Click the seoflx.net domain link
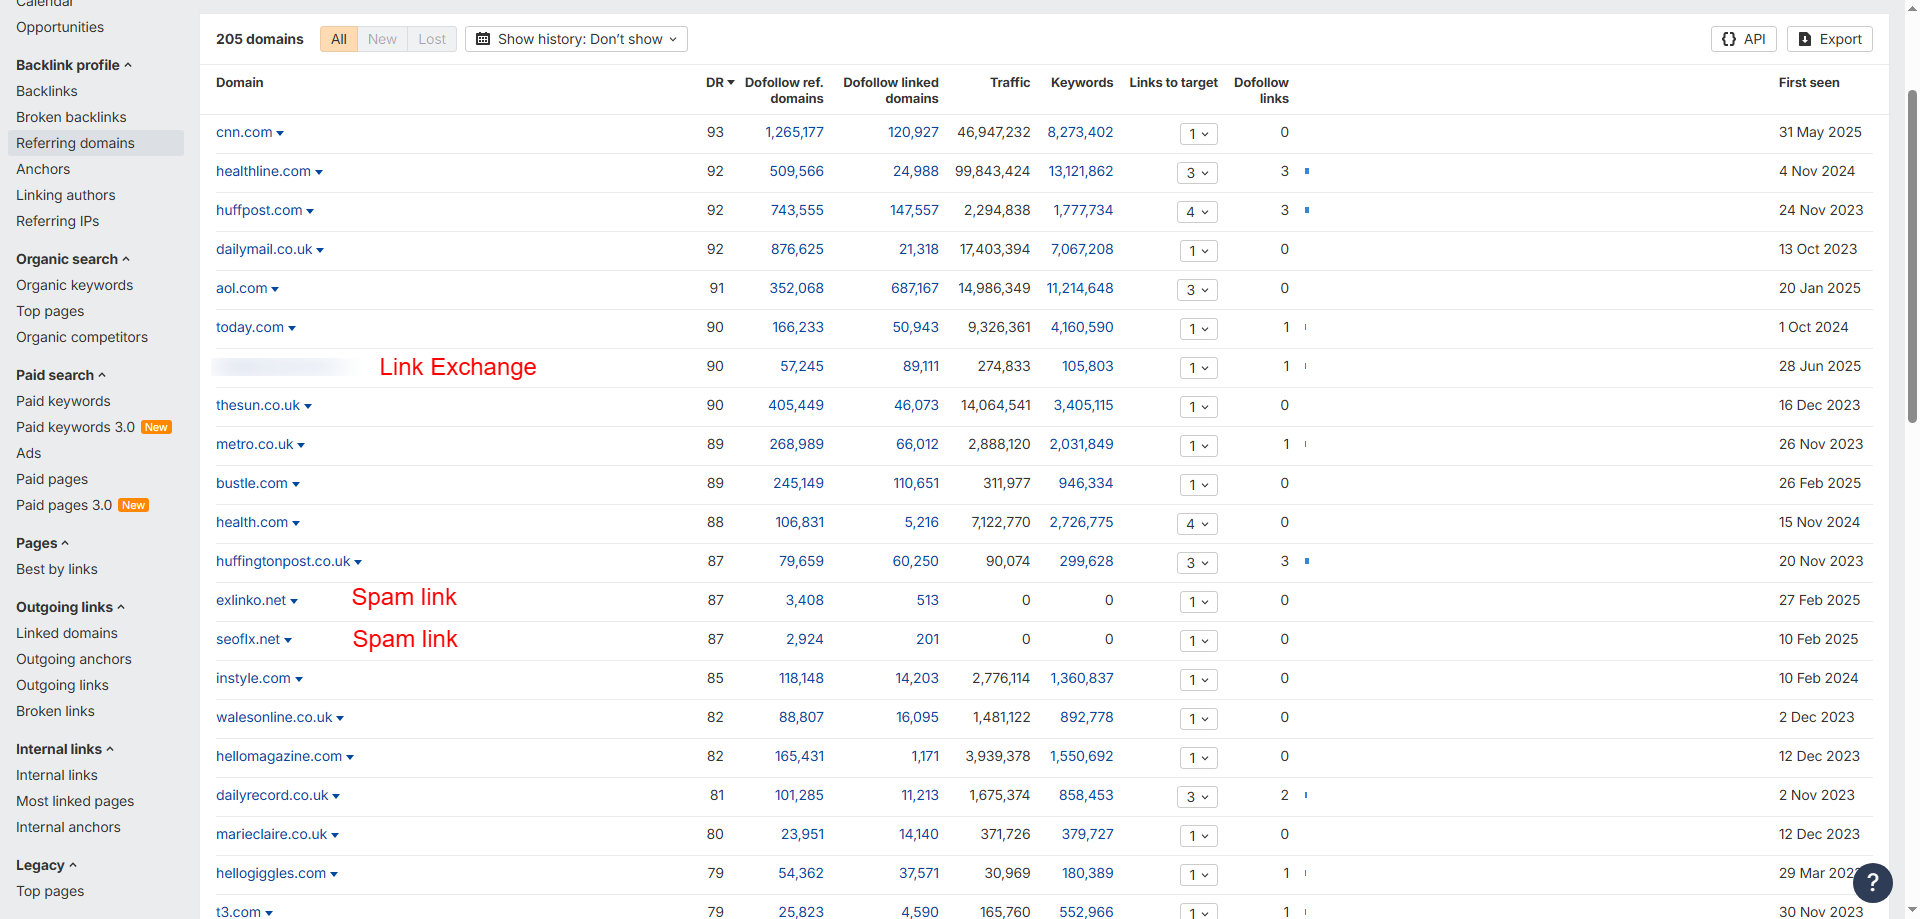This screenshot has height=919, width=1920. click(248, 639)
